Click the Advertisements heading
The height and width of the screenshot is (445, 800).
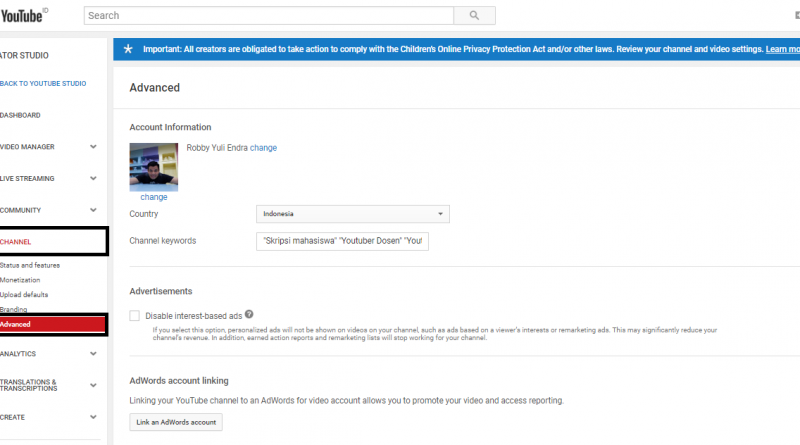(161, 291)
